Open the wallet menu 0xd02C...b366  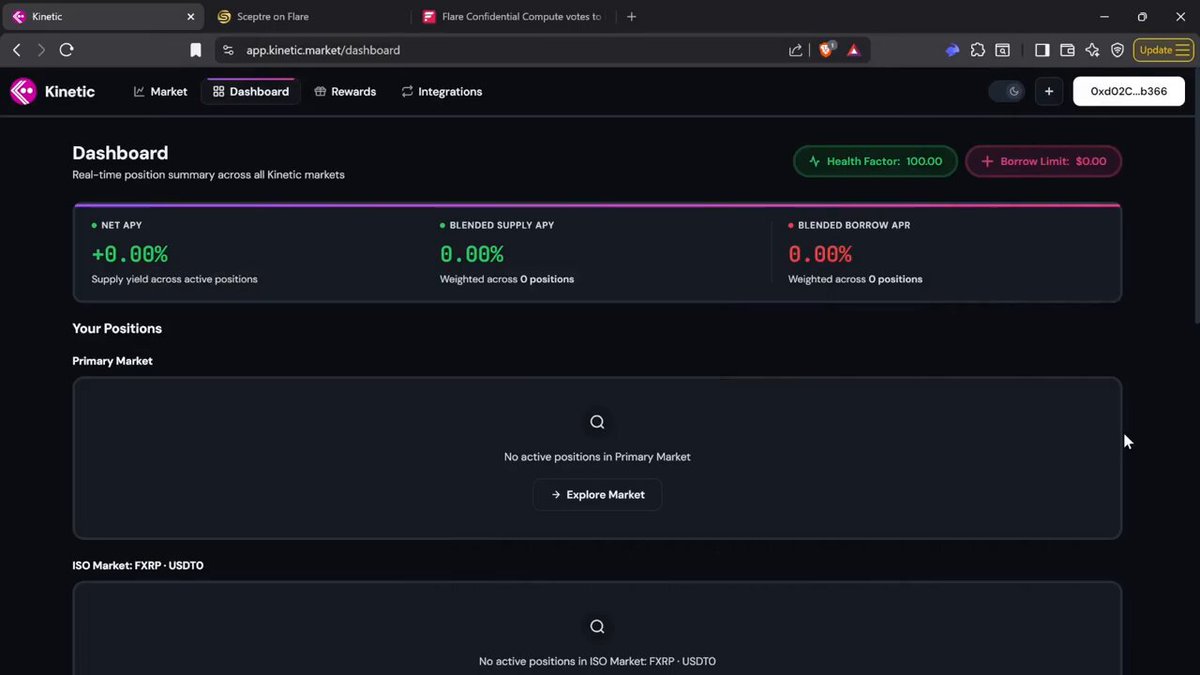coord(1129,91)
